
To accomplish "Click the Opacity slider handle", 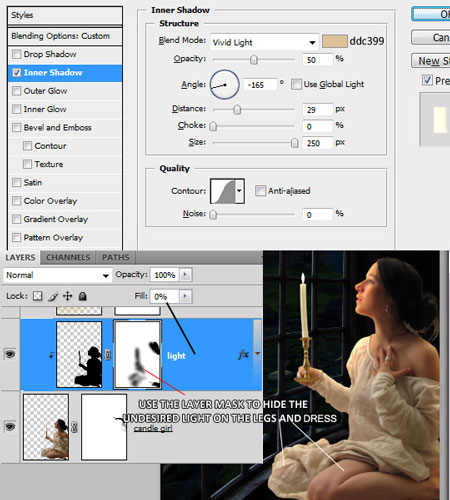I will [x=254, y=60].
